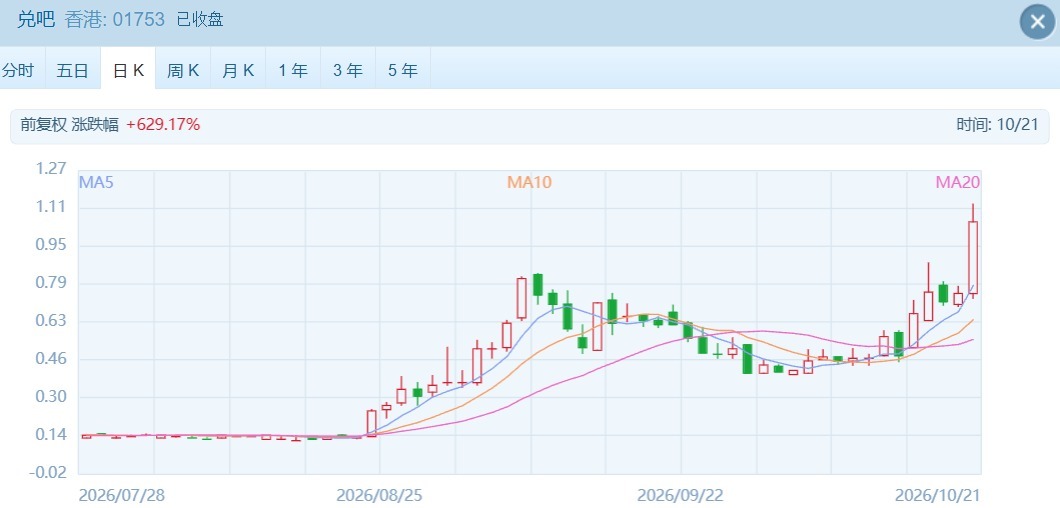Viewport: 1060px width, 508px height.
Task: Click the 0.79 price axis label
Action: click(51, 282)
